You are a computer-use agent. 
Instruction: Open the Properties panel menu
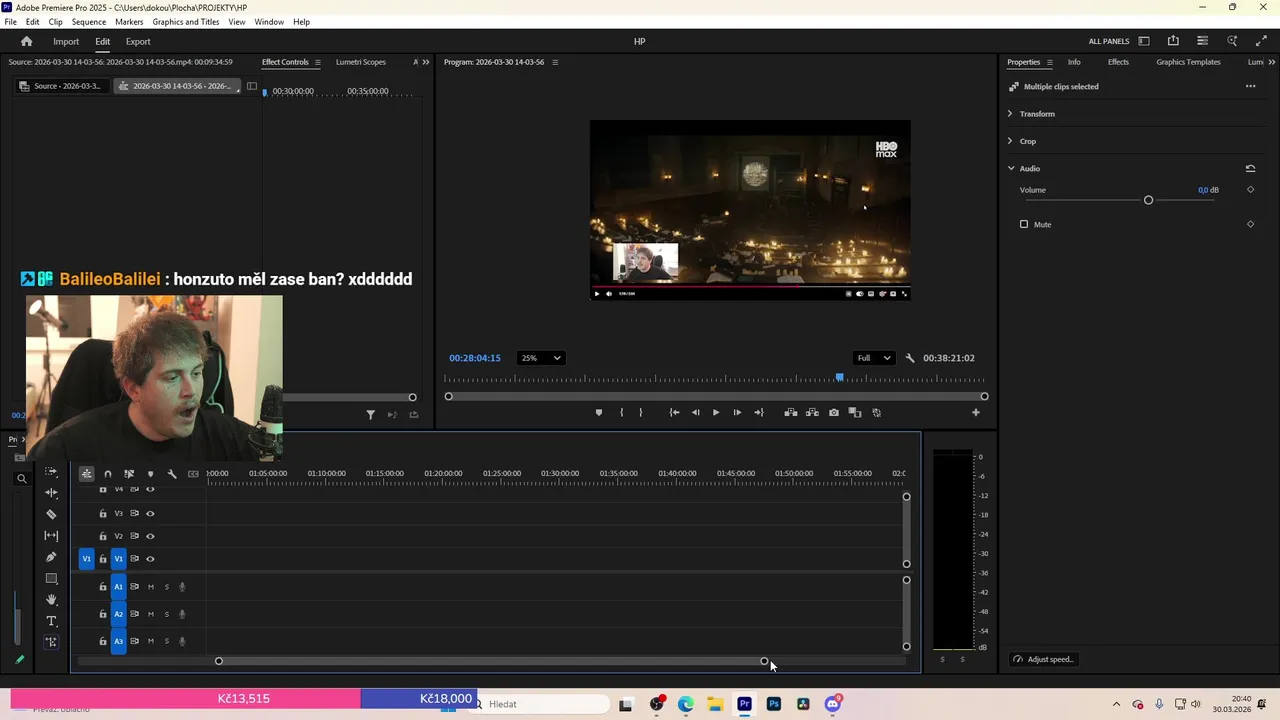(1050, 62)
